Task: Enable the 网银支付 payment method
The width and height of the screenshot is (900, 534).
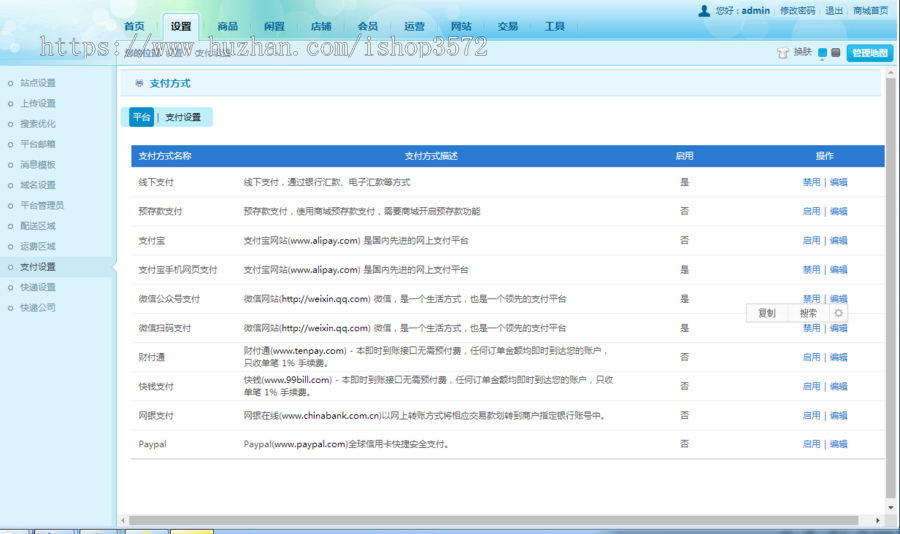Action: [x=811, y=416]
